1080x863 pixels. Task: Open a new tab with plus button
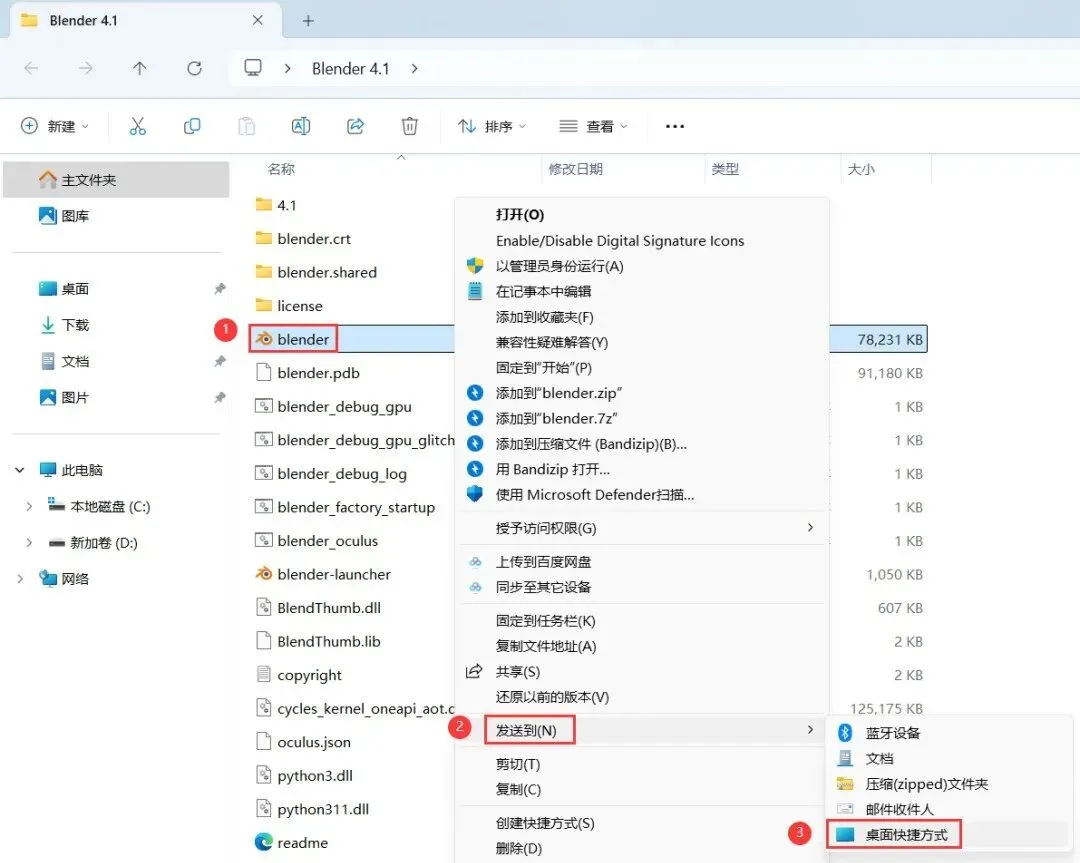pyautogui.click(x=308, y=21)
